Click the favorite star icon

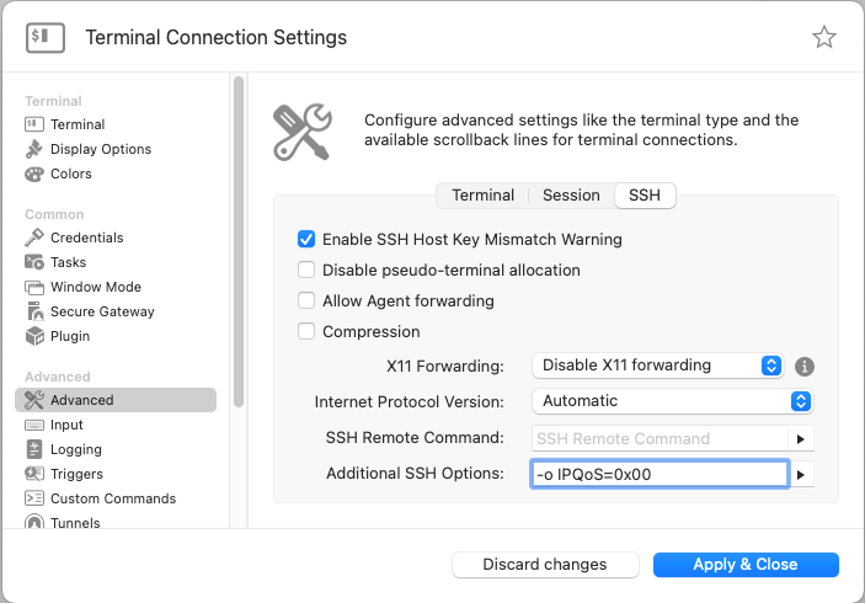click(823, 38)
